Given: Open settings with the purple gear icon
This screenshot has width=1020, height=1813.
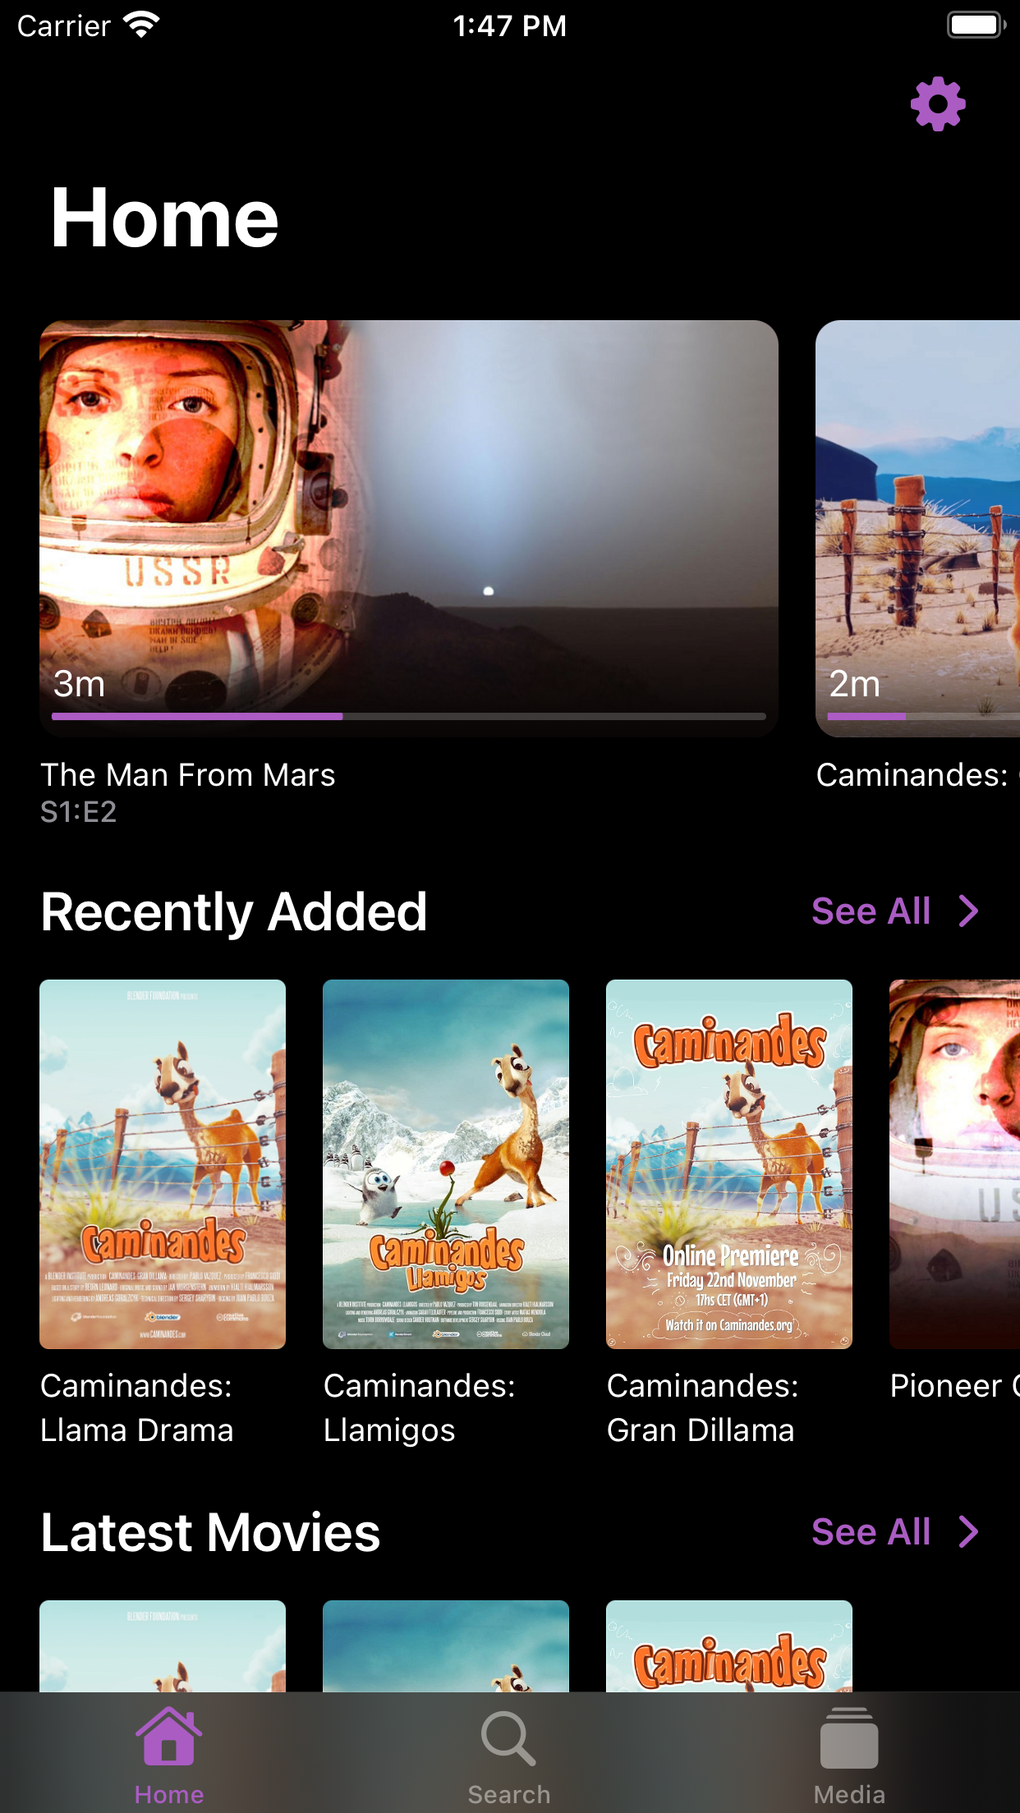Looking at the screenshot, I should (x=937, y=104).
